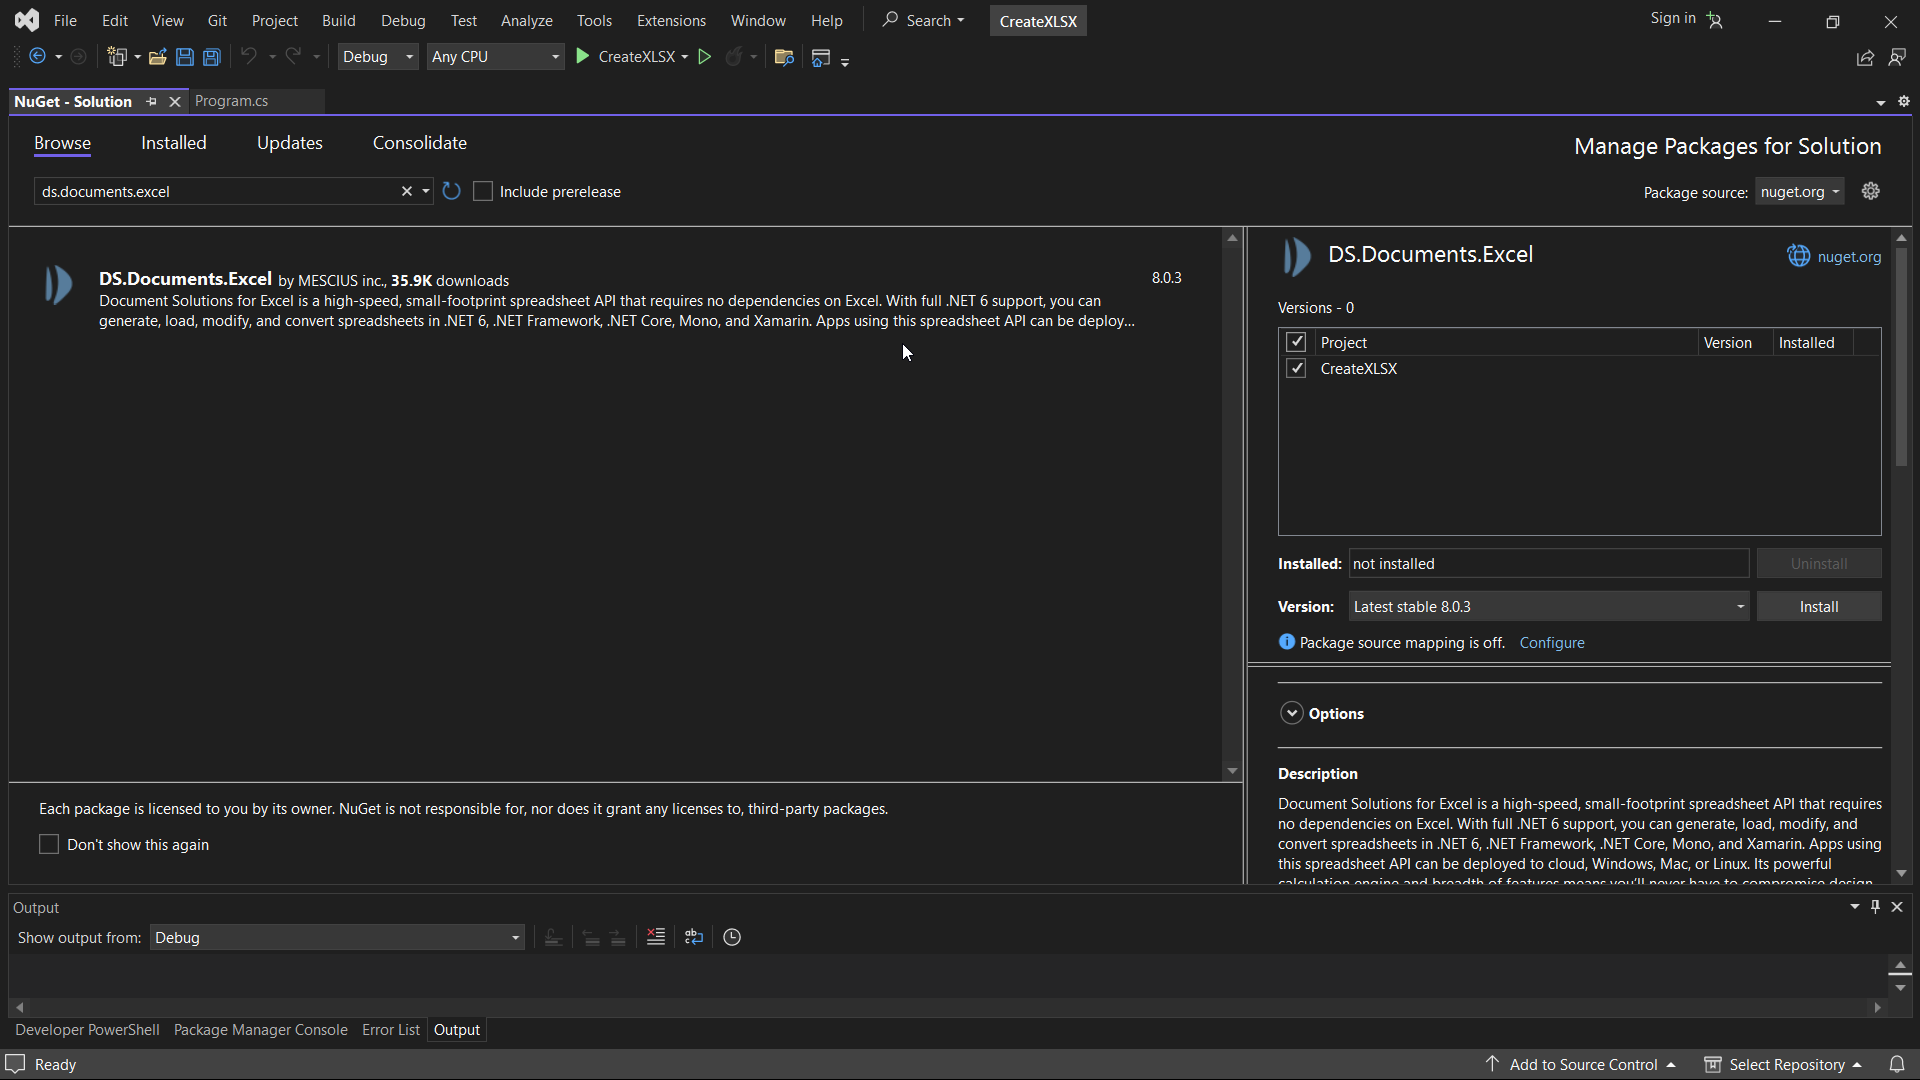Click Select Repository in status bar
Image resolution: width=1920 pixels, height=1080 pixels.
point(1783,1064)
